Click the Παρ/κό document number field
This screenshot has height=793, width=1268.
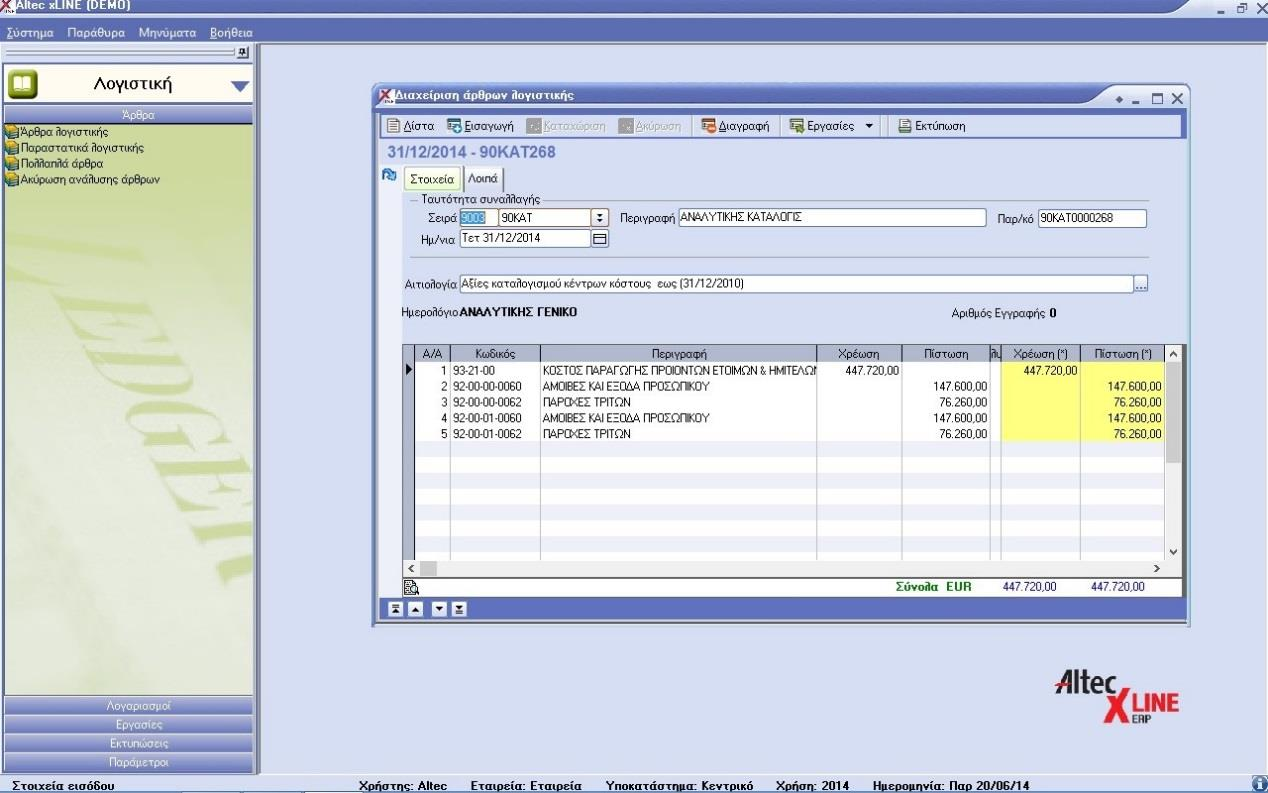[x=1092, y=218]
